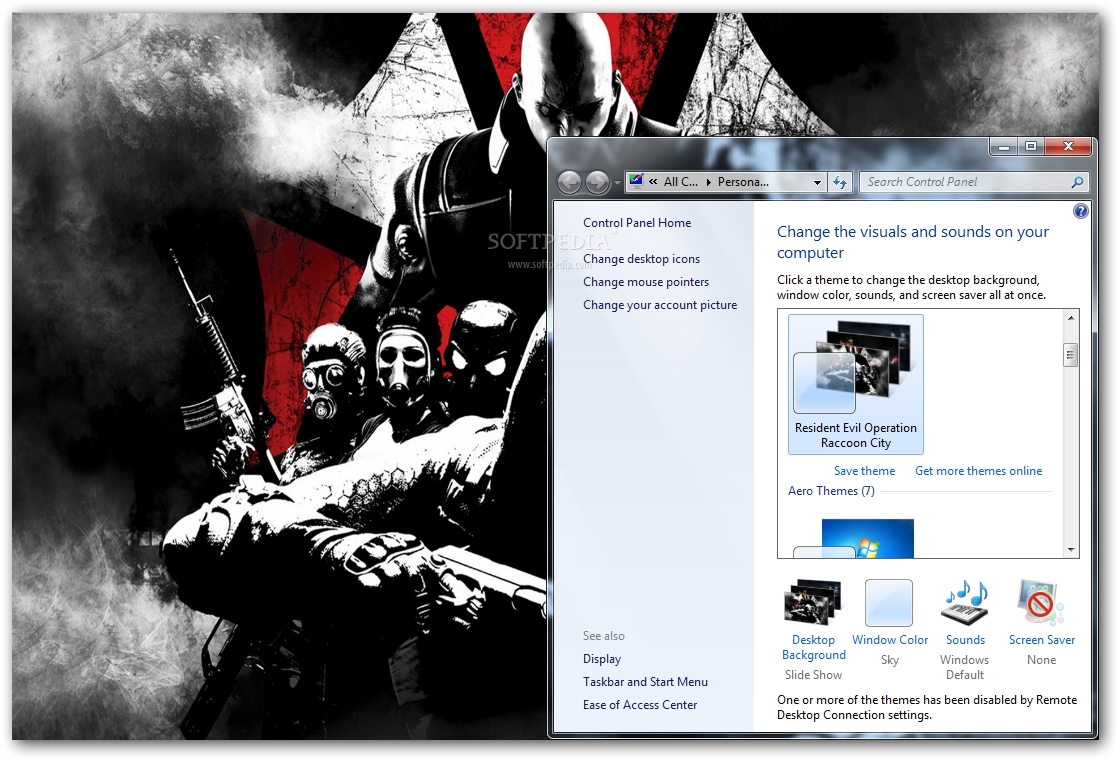Select 'All C...' breadcrumb in address bar
This screenshot has height=760, width=1119.
click(681, 182)
